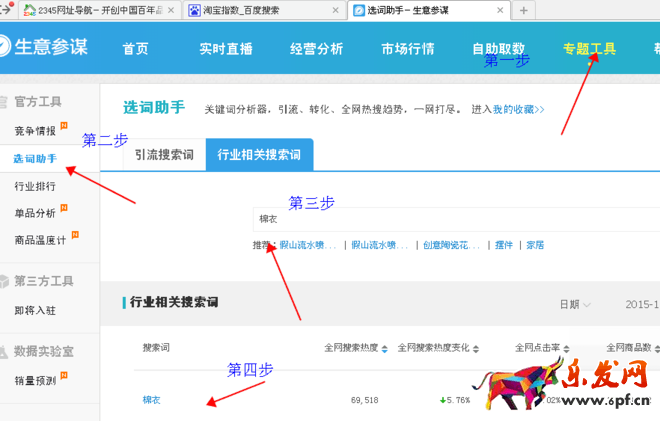The height and width of the screenshot is (421, 660).
Task: Open 市场行情 navigation item
Action: click(407, 49)
